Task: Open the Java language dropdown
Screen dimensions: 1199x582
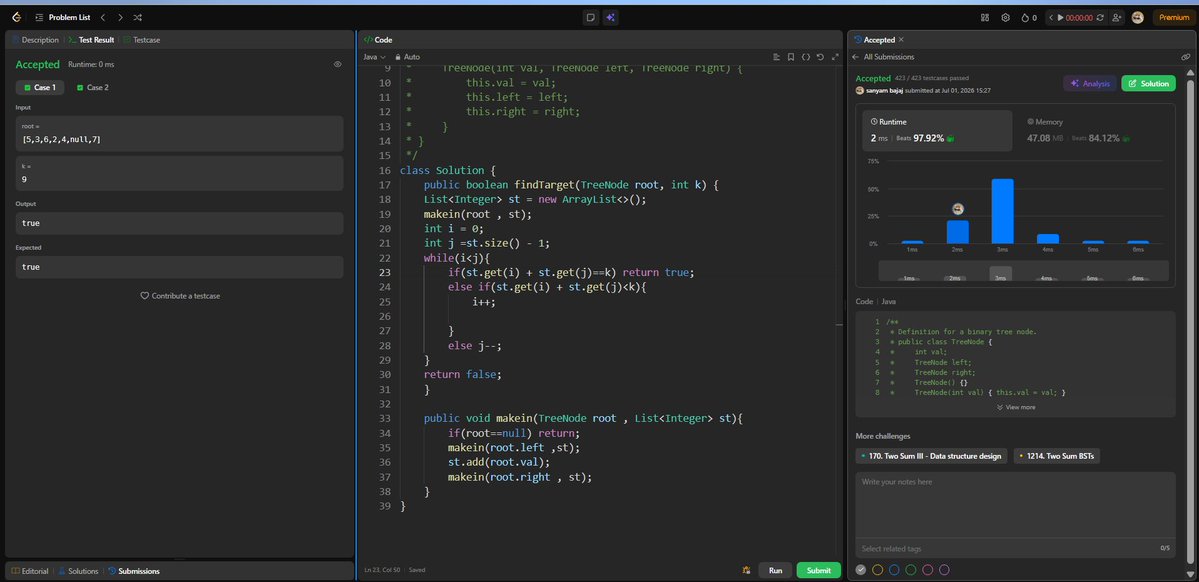Action: (374, 57)
